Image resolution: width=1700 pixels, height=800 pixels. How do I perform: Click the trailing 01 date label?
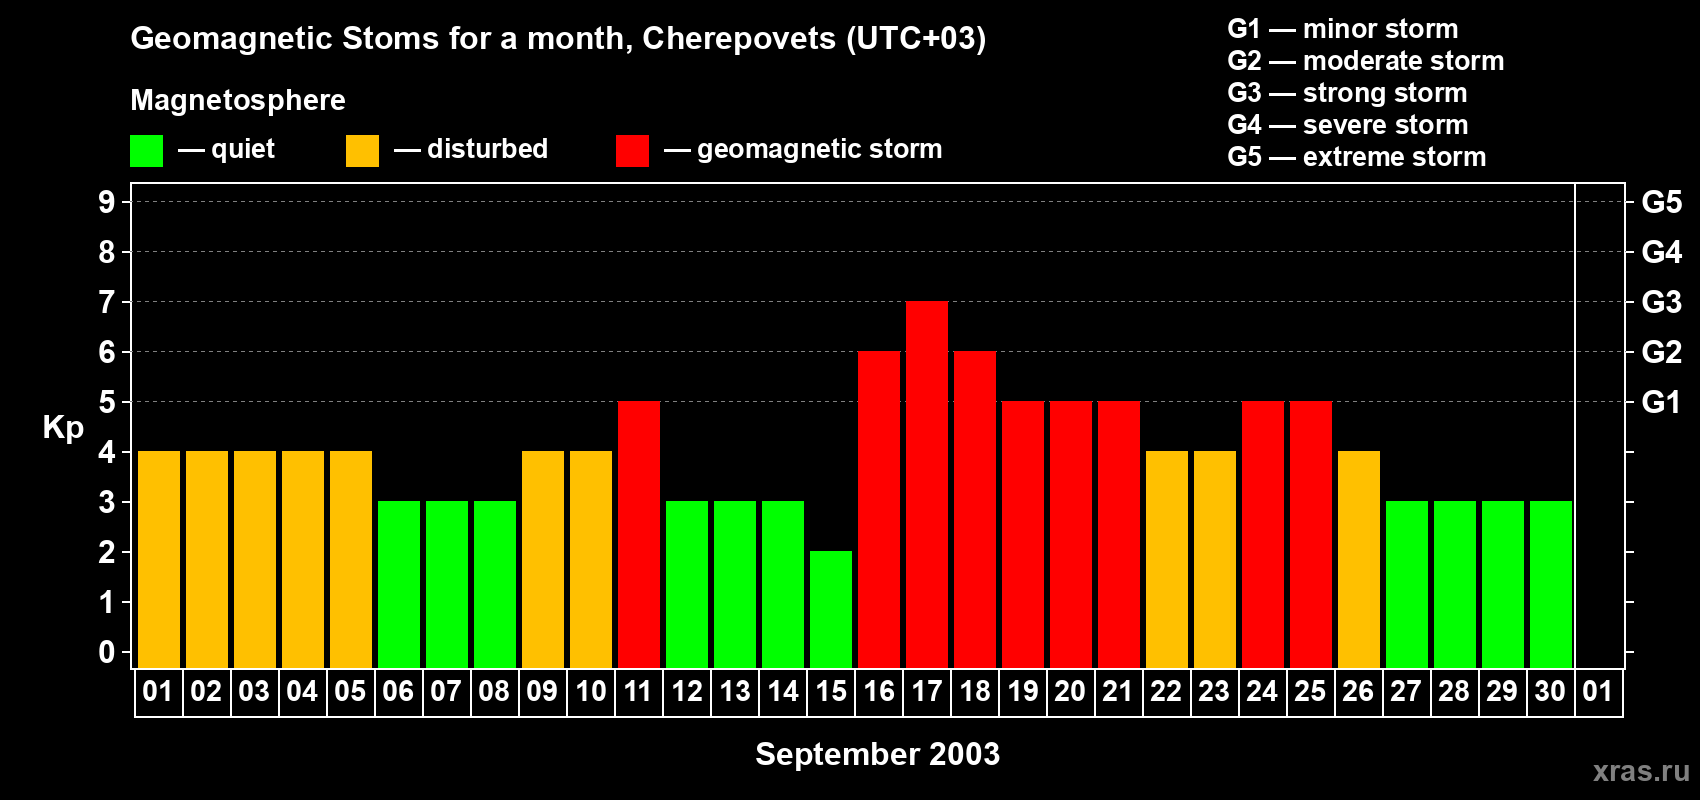pyautogui.click(x=1598, y=691)
